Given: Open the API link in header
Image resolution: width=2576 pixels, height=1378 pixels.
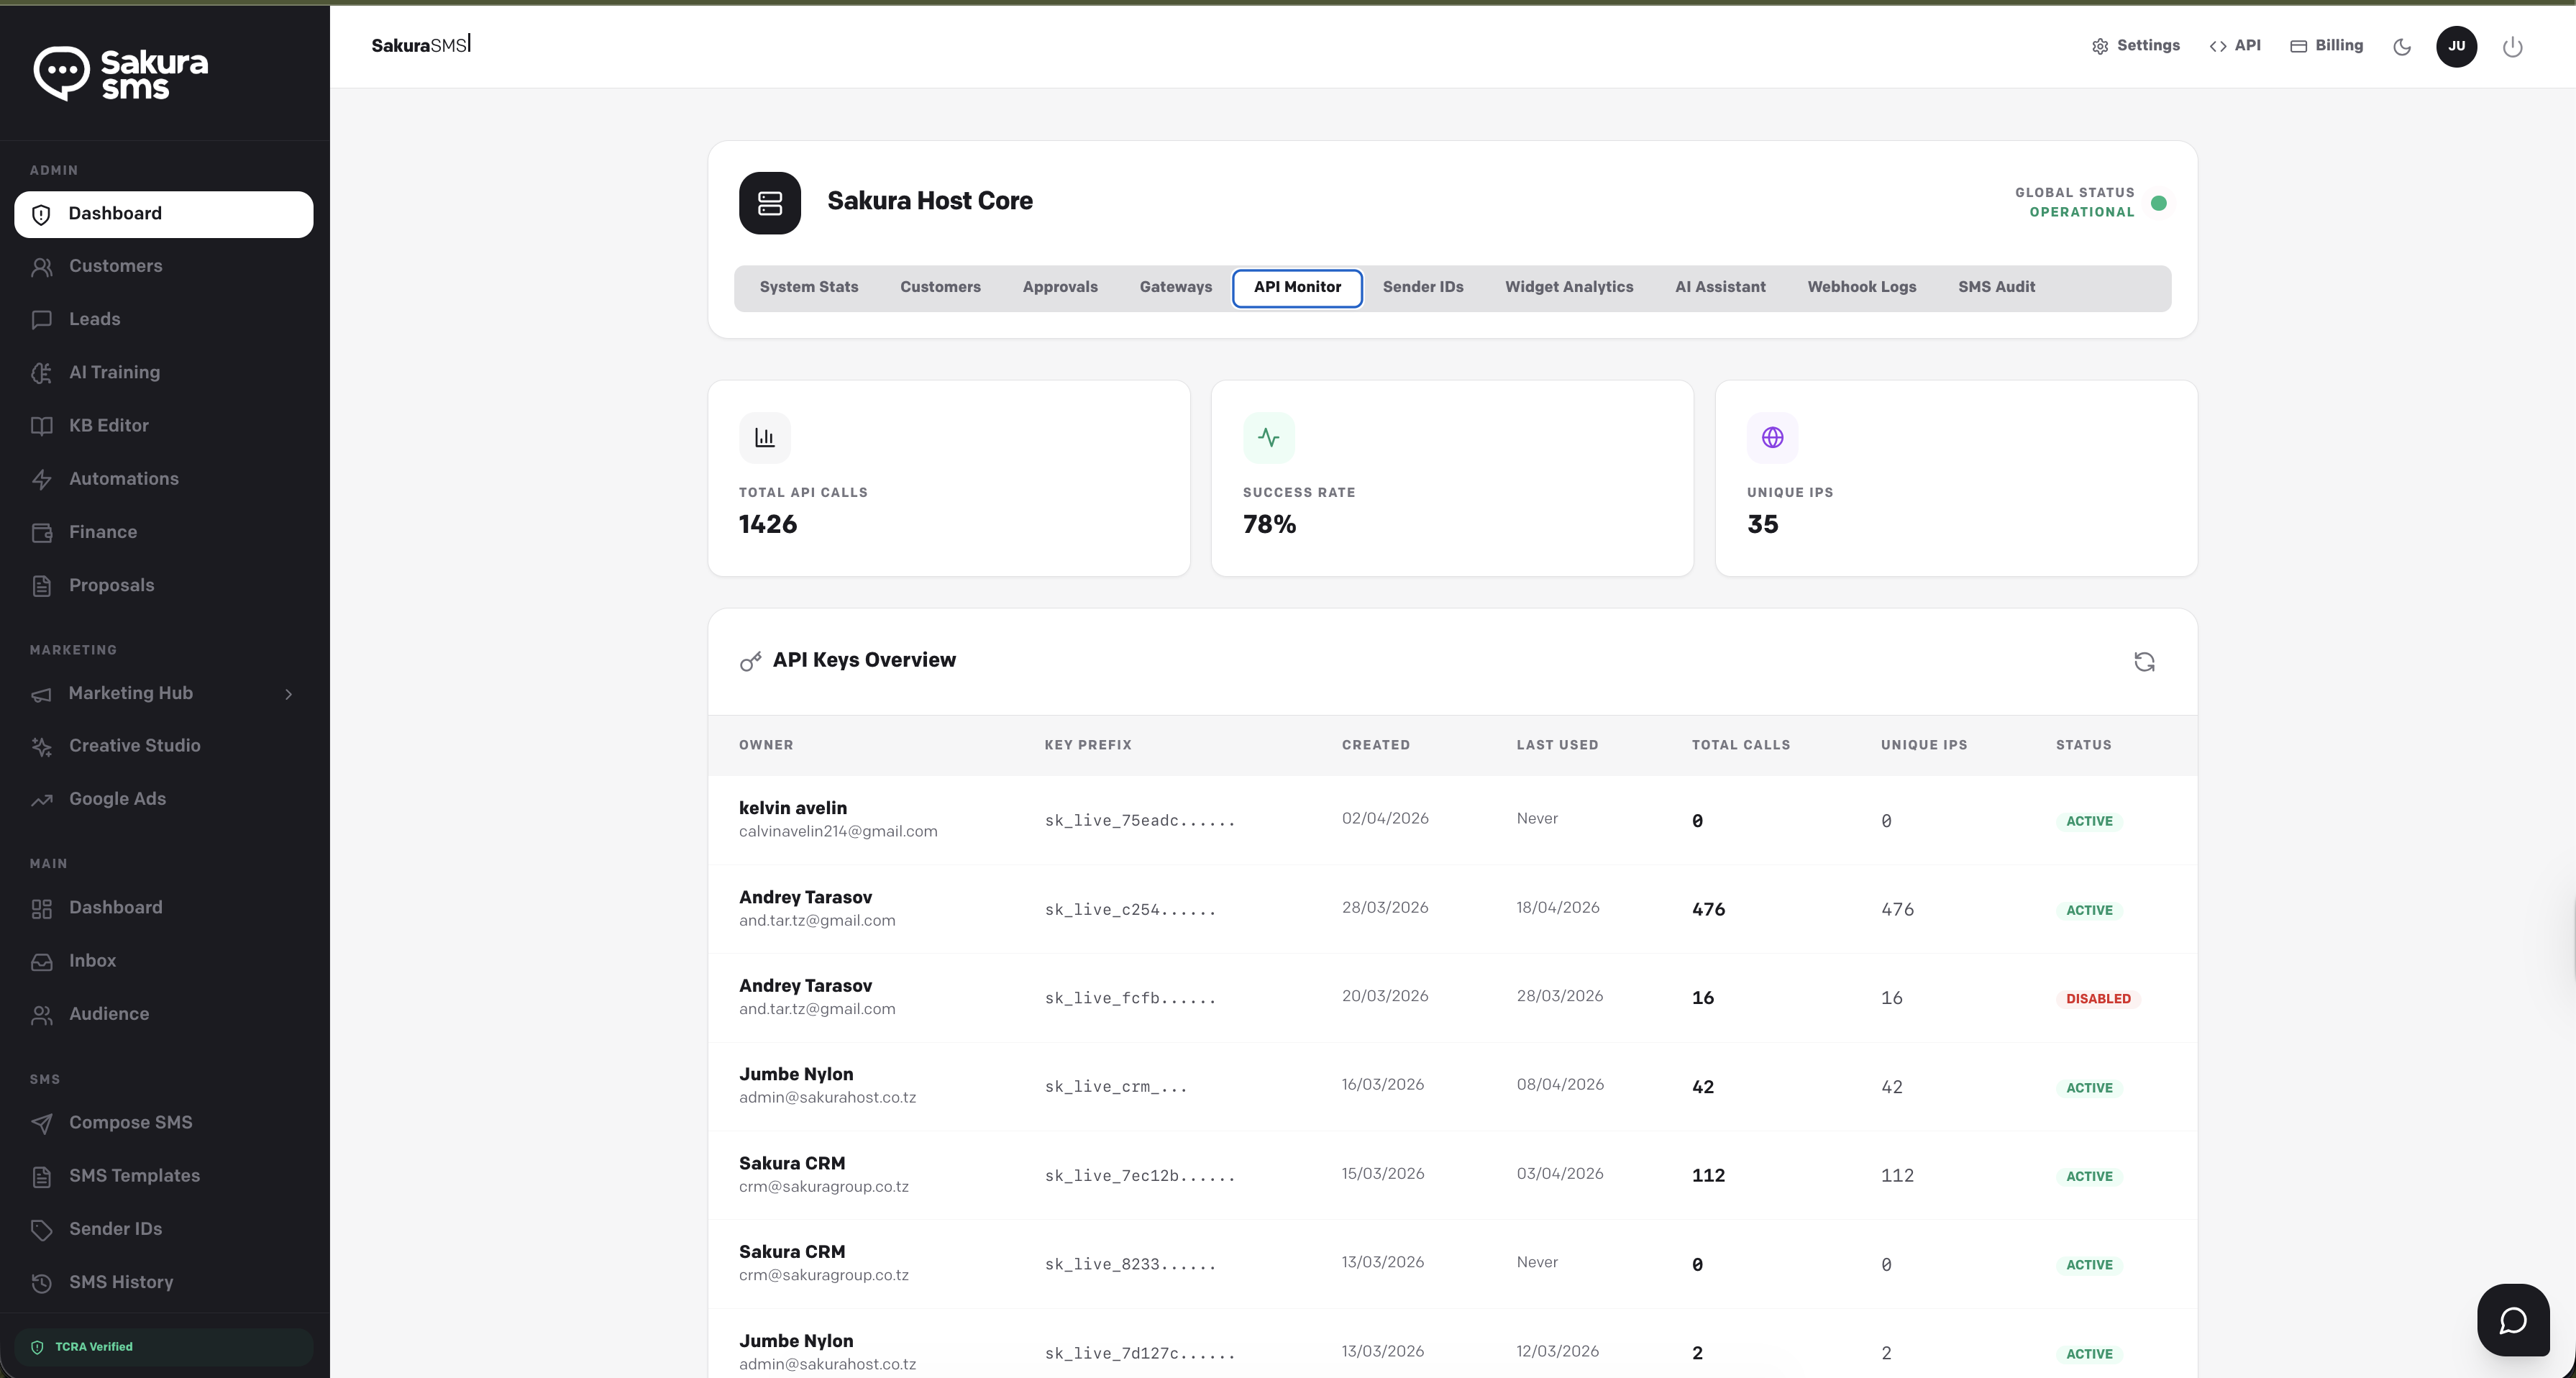Looking at the screenshot, I should (2235, 46).
